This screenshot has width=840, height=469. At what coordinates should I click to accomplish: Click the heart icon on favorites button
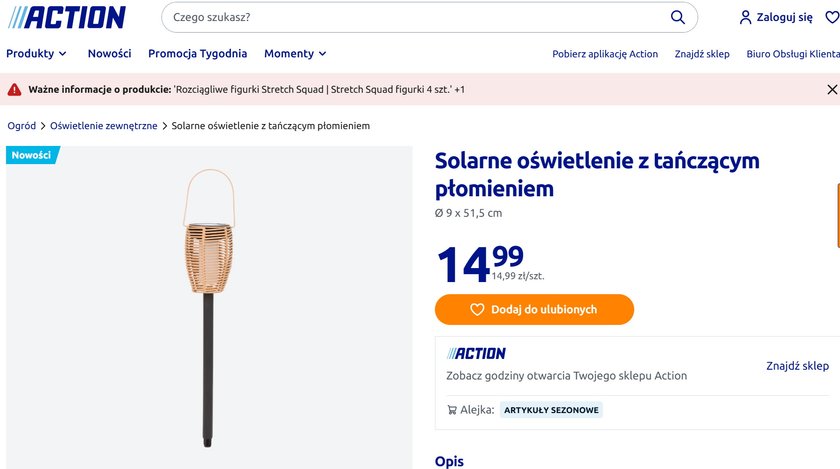(x=477, y=310)
